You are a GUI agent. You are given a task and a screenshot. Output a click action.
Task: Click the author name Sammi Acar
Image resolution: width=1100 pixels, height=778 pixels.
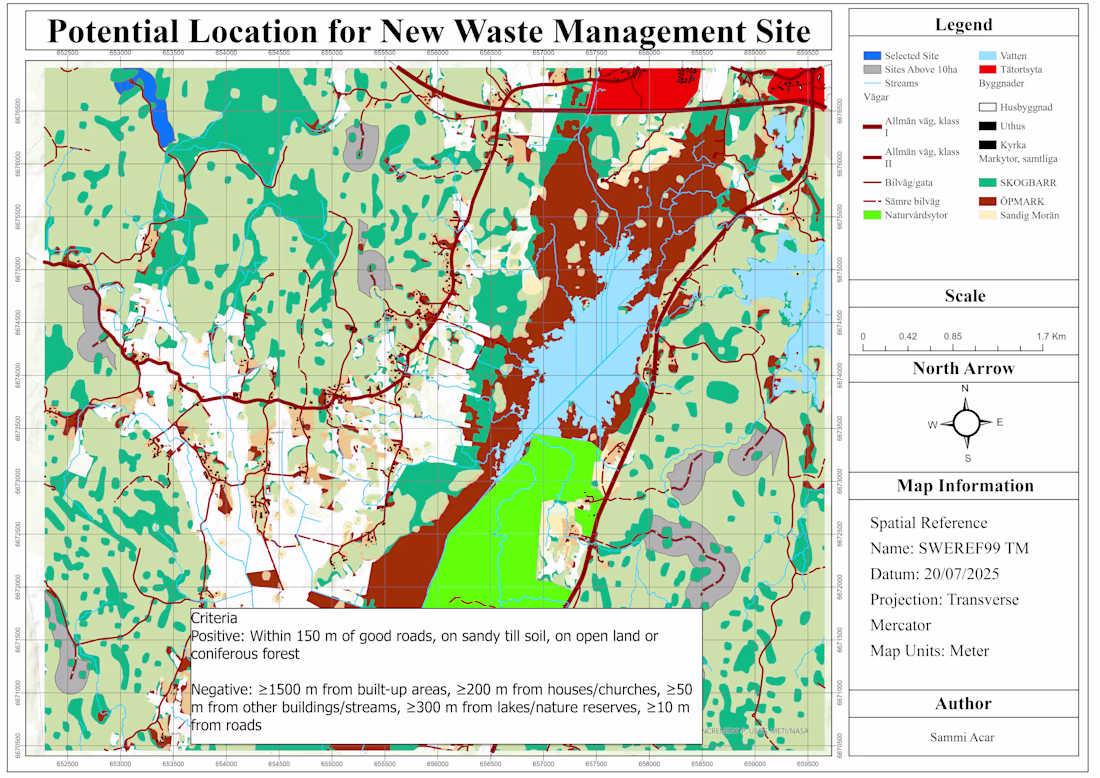[x=962, y=737]
